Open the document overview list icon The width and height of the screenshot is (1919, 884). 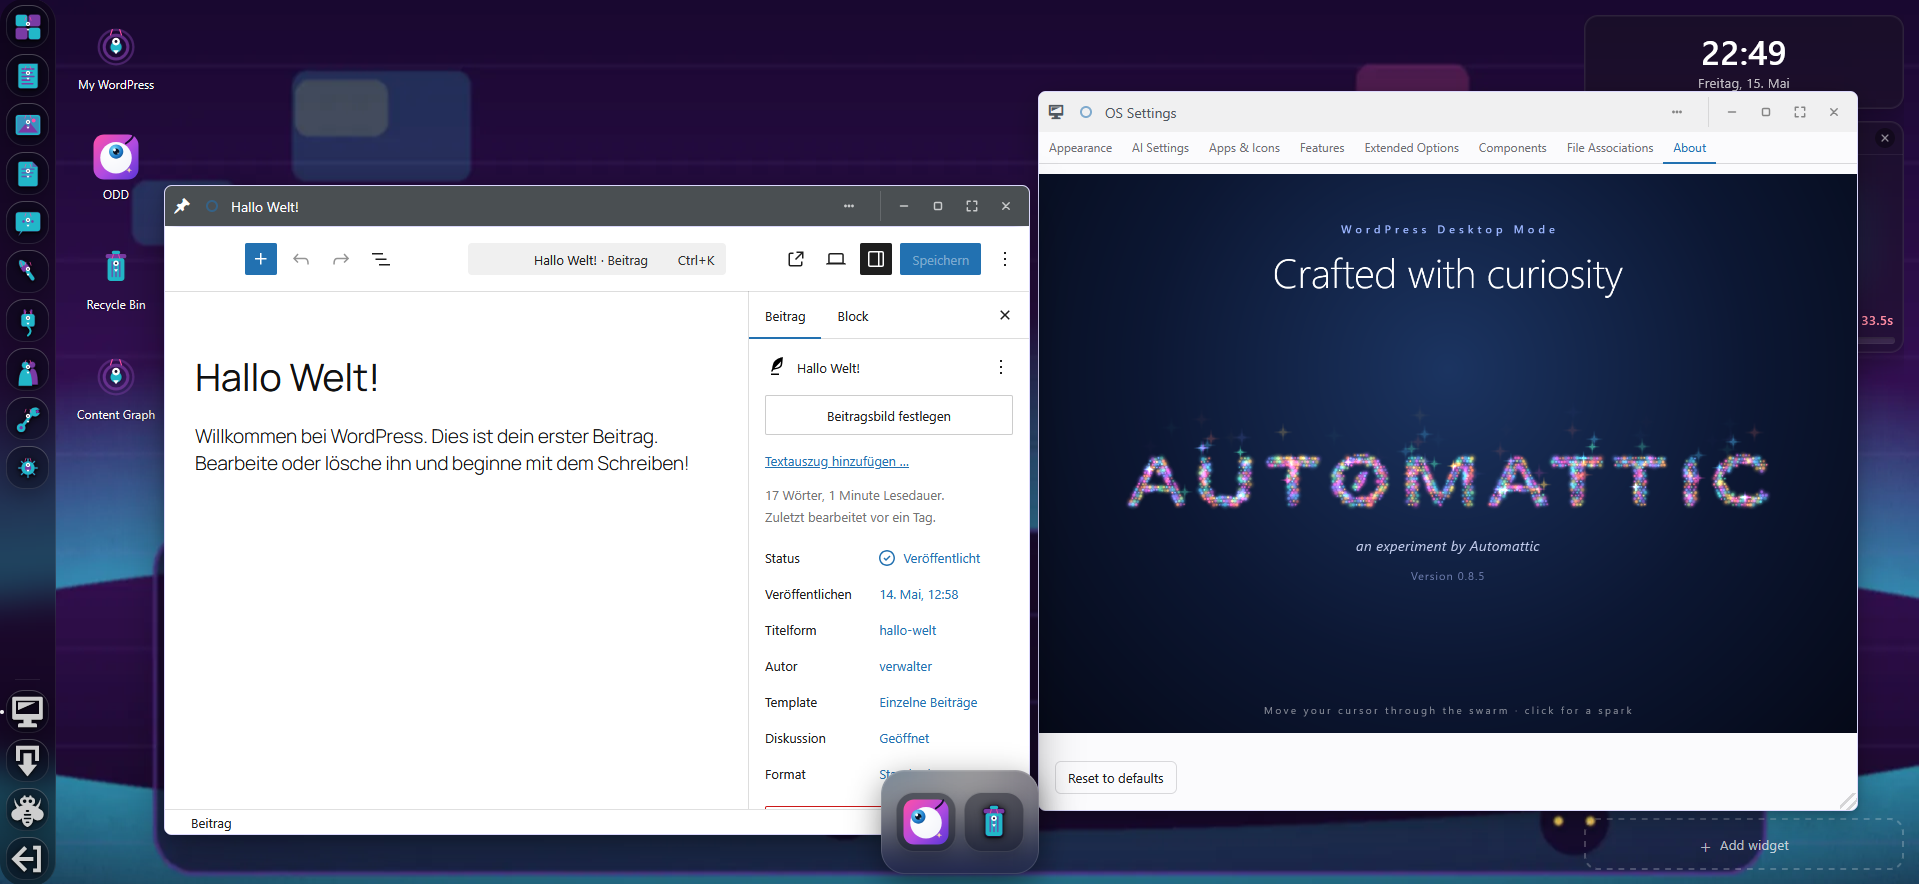point(381,259)
